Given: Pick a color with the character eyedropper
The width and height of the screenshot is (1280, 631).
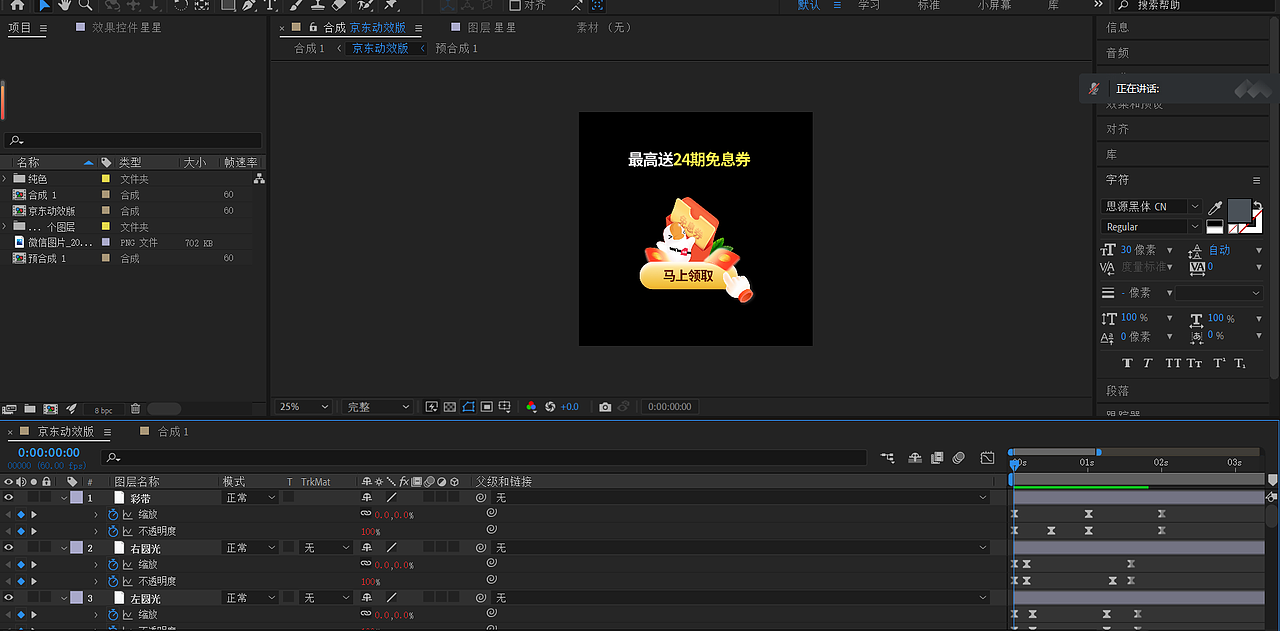Looking at the screenshot, I should pyautogui.click(x=1215, y=207).
